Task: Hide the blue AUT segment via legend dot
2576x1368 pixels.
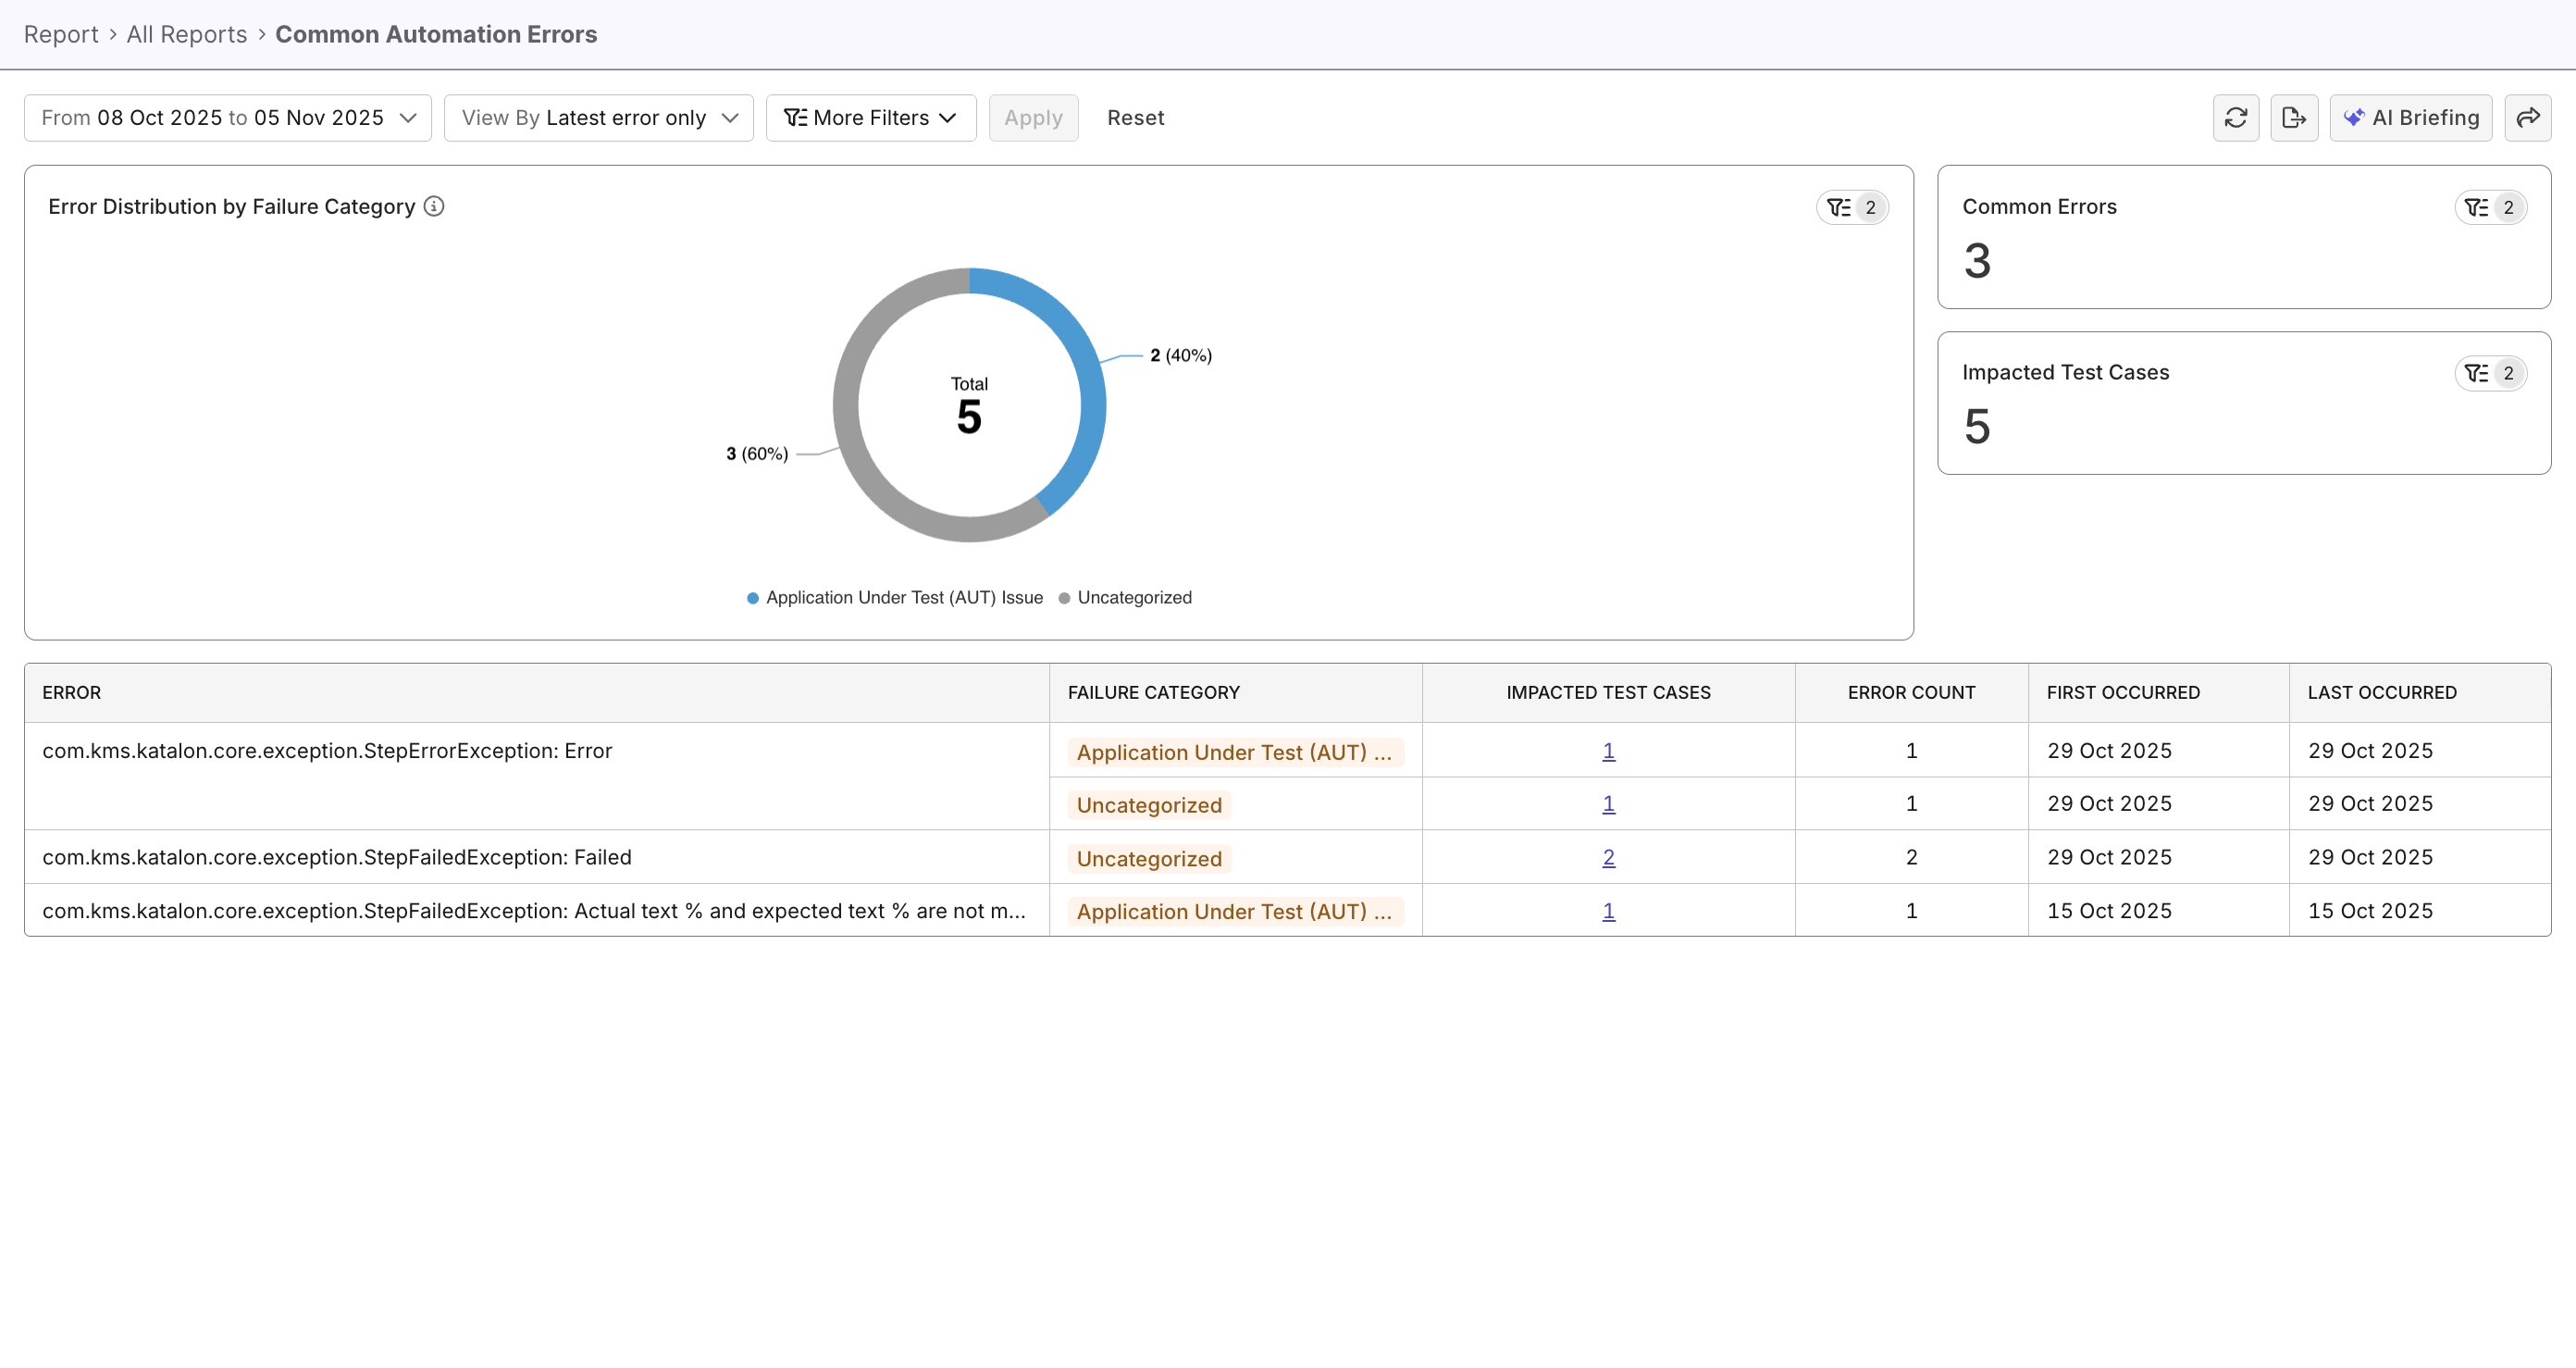Action: click(x=752, y=597)
